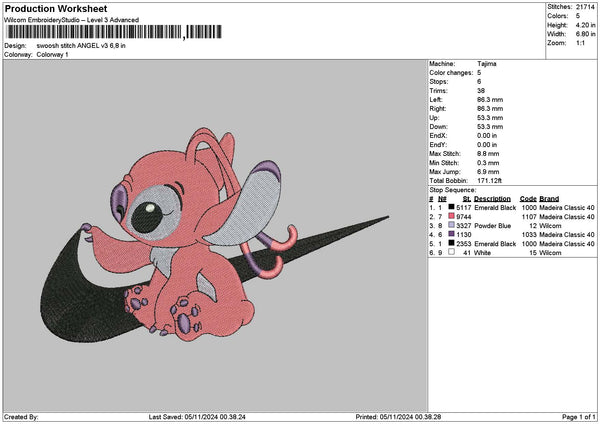600x424 pixels.
Task: Select the Trims value '38'
Action: (481, 91)
